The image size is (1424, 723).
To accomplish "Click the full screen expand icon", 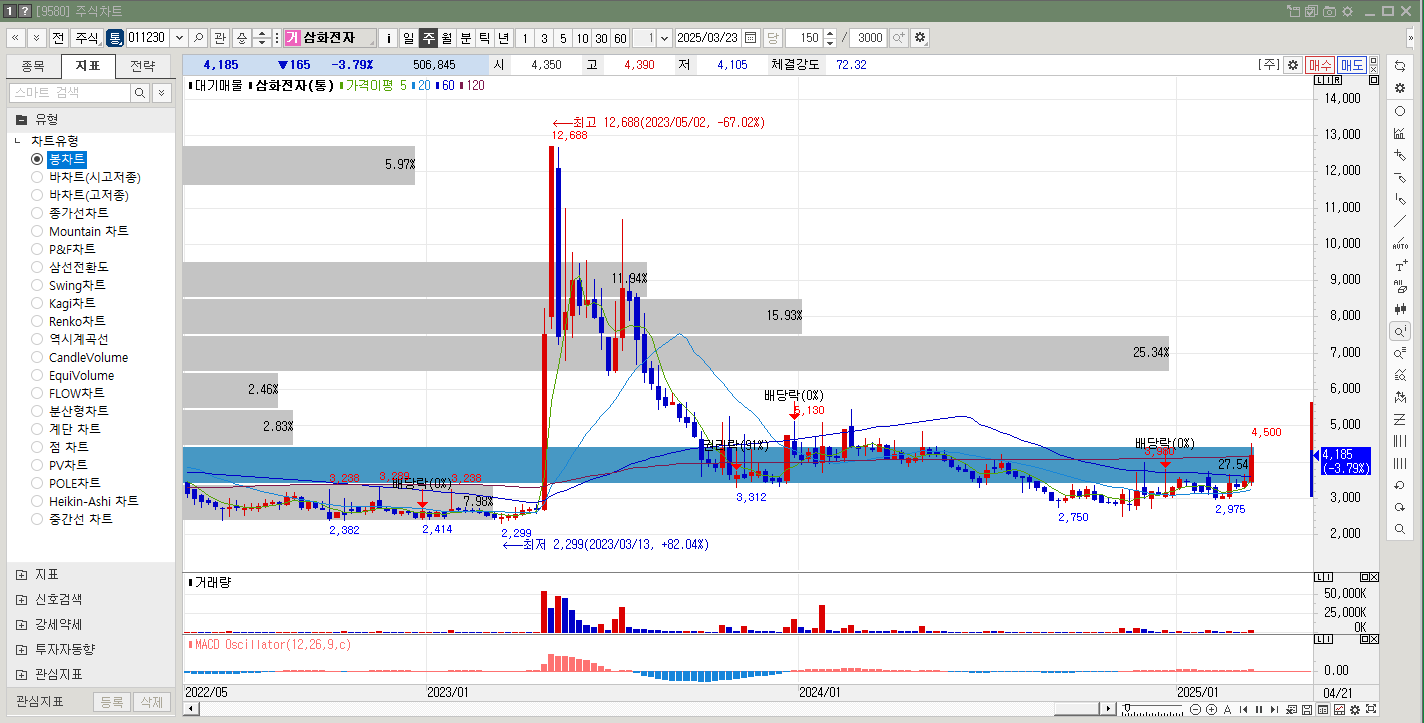I will [x=1371, y=709].
